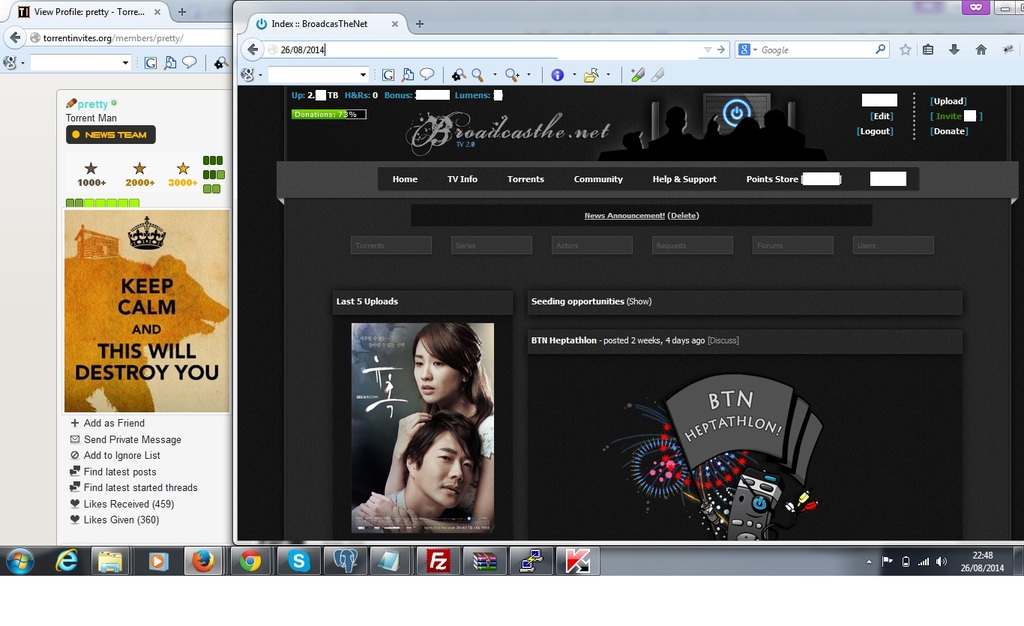The image size is (1024, 626).
Task: Expand the folder icon dropdown arrow
Action: click(608, 75)
